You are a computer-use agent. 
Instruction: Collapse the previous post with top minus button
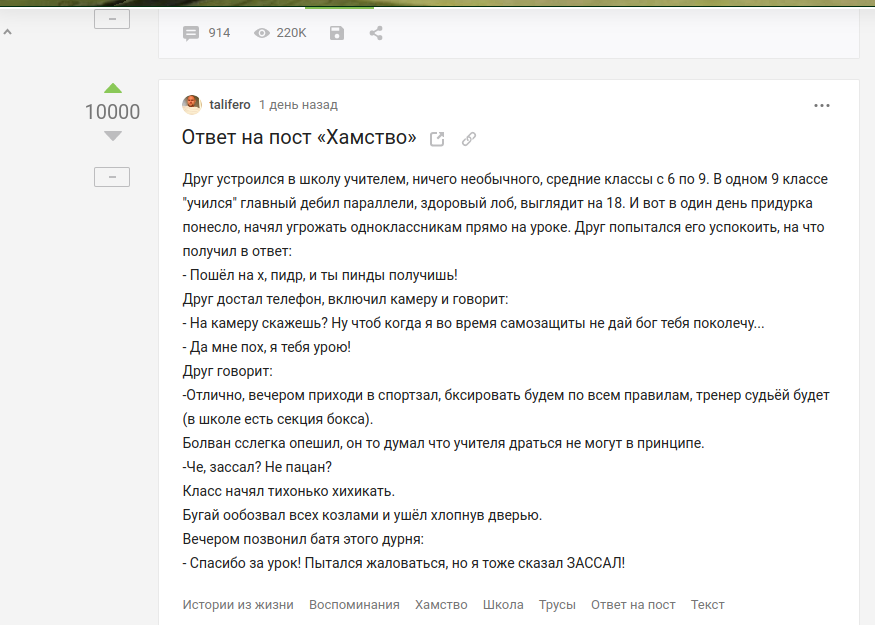tap(112, 19)
